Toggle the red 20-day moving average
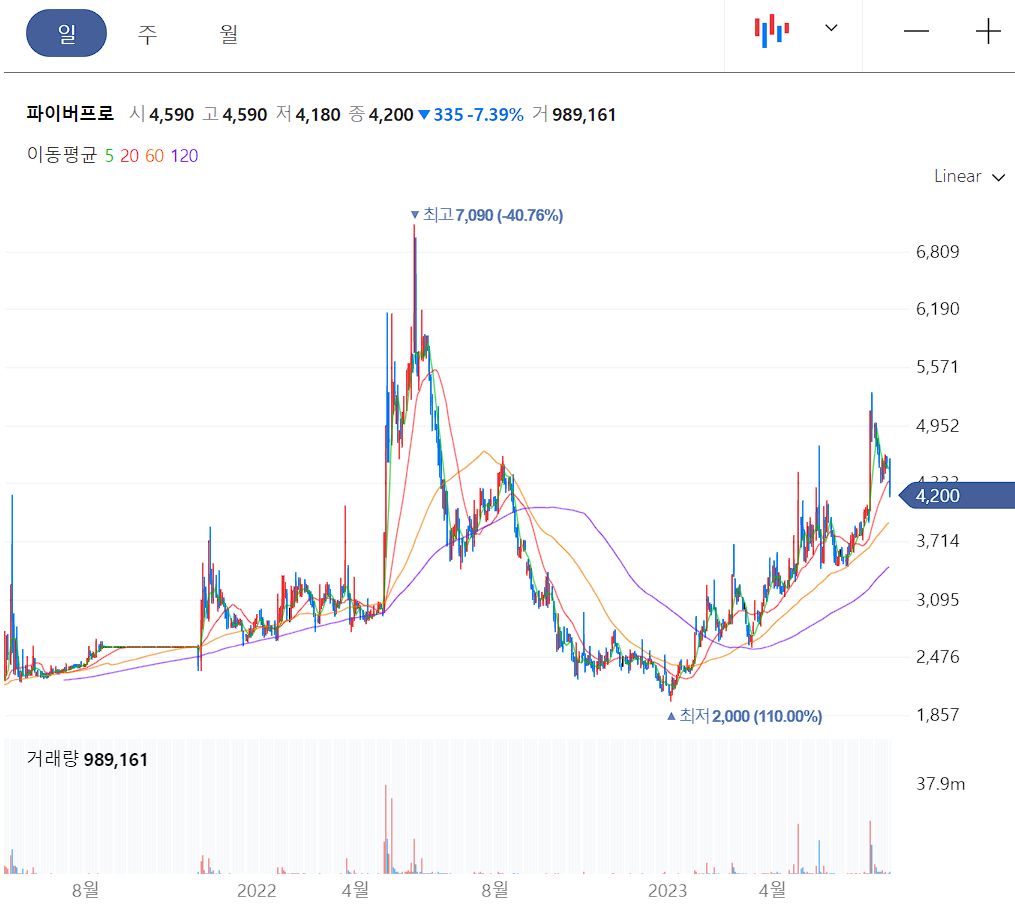Viewport: 1015px width, 920px height. [130, 156]
